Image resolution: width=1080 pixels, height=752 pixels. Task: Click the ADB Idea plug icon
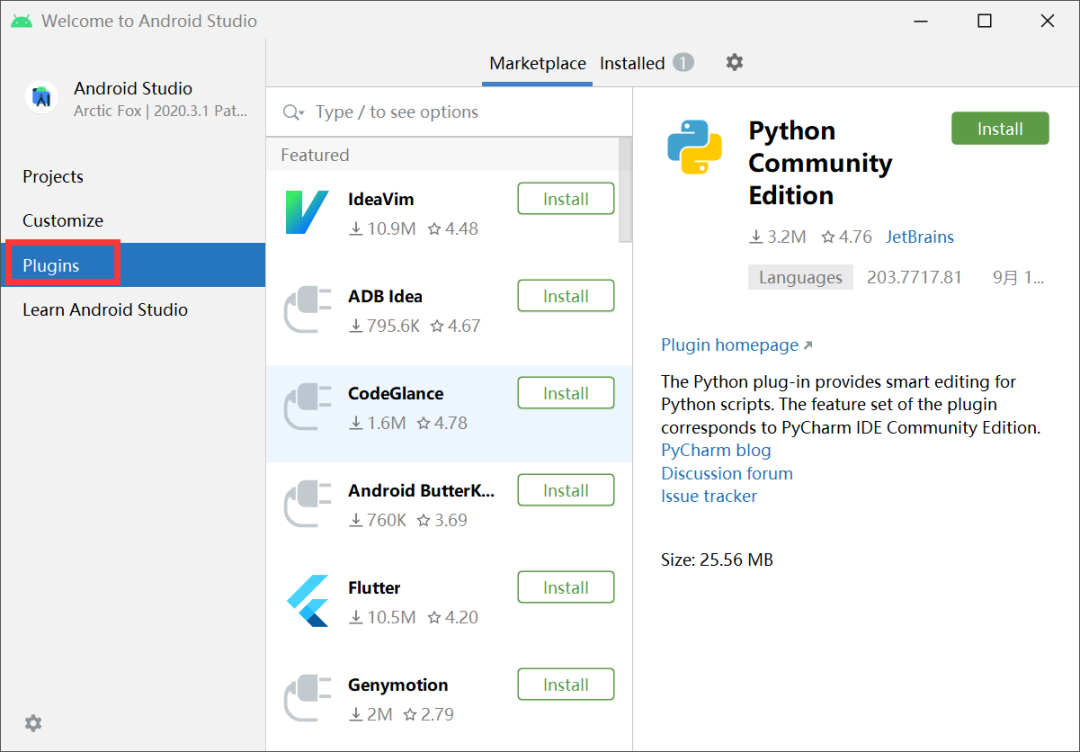(x=307, y=310)
